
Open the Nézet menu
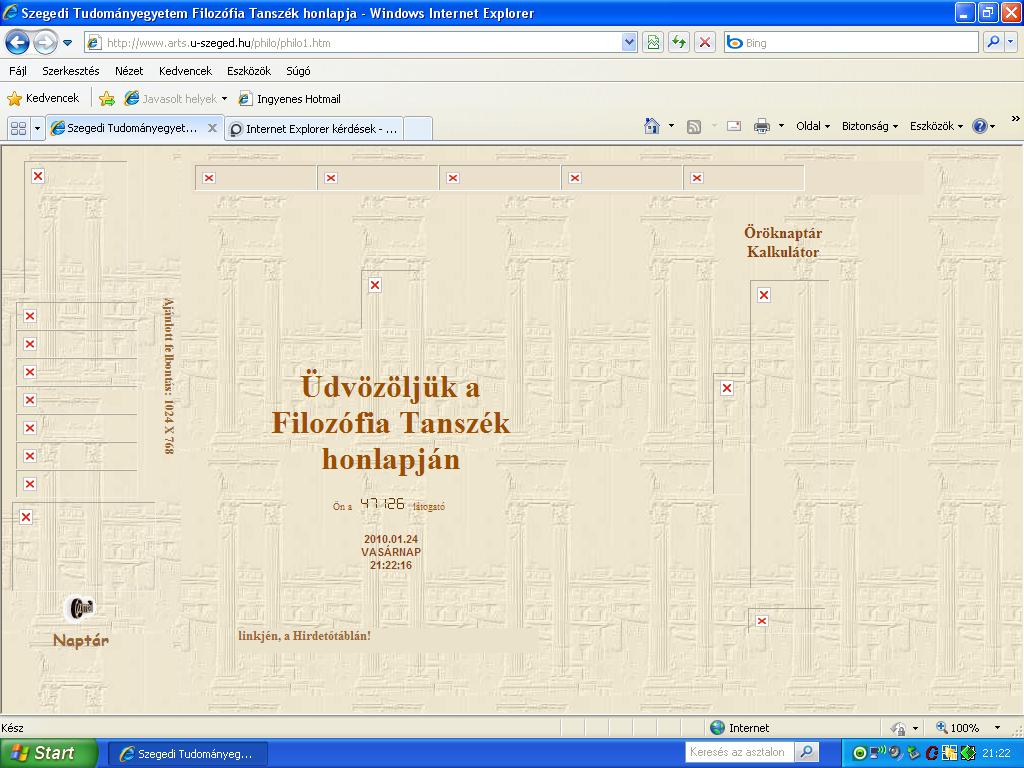tap(129, 71)
